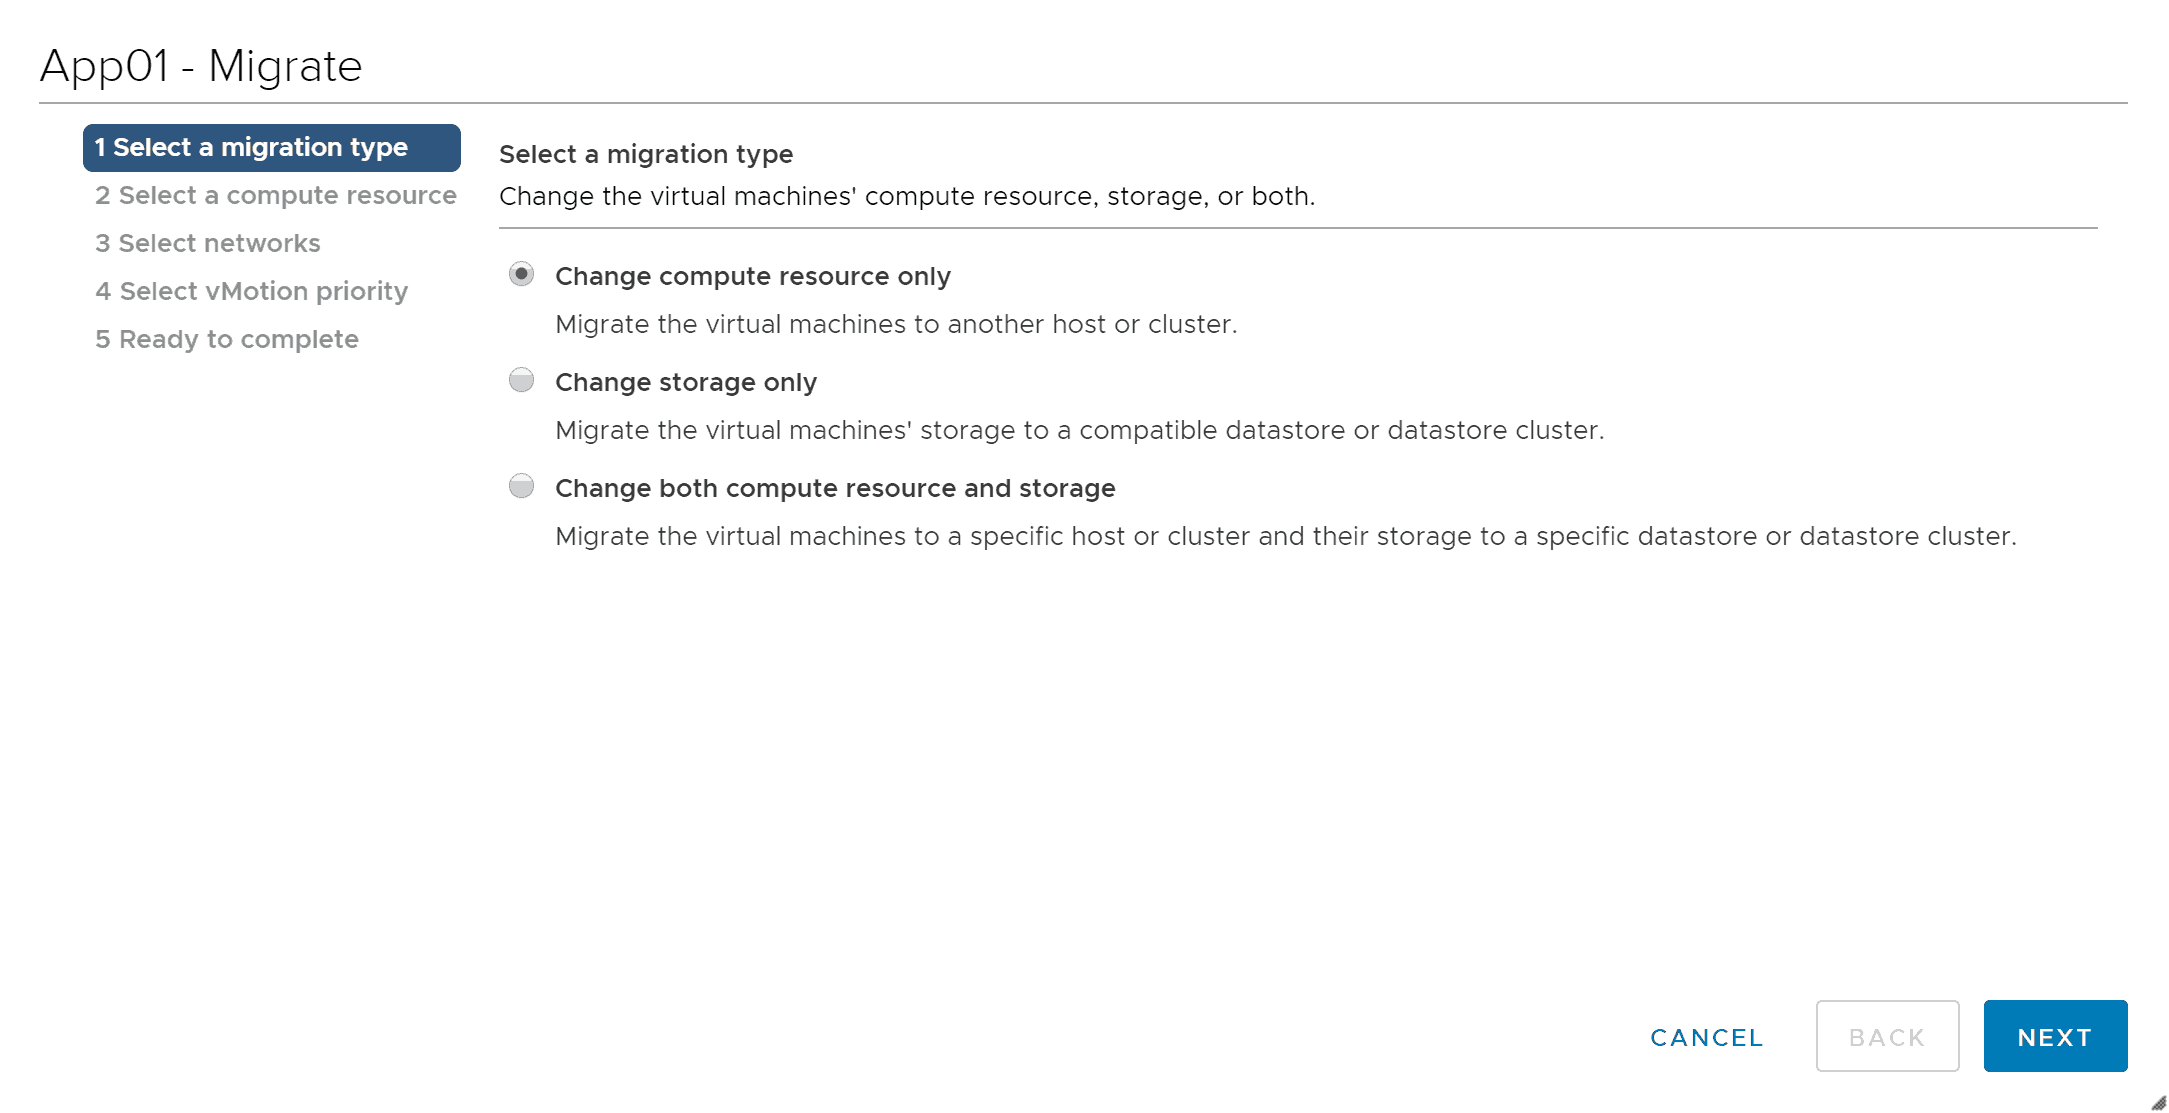Enable Change both compute resource and storage

(518, 487)
